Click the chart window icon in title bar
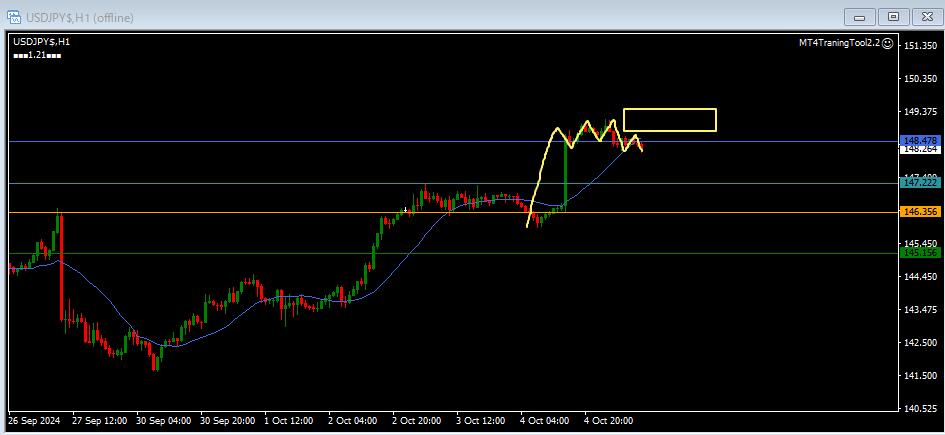Screen dimensions: 945x435 coord(14,17)
